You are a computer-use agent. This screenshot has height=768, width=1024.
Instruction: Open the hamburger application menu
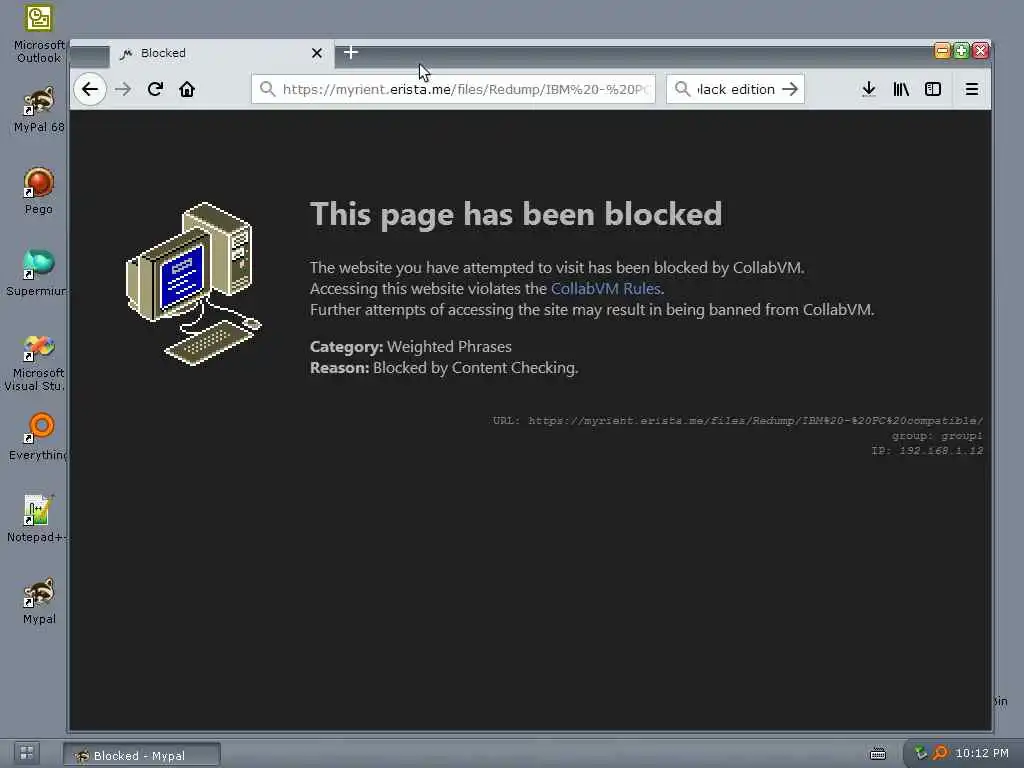click(972, 89)
